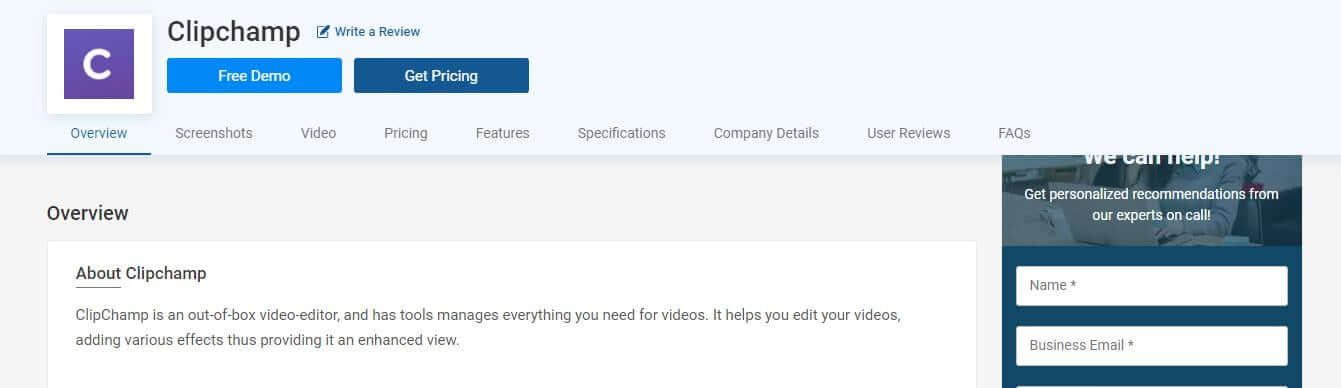Go to the Video tab

(318, 133)
